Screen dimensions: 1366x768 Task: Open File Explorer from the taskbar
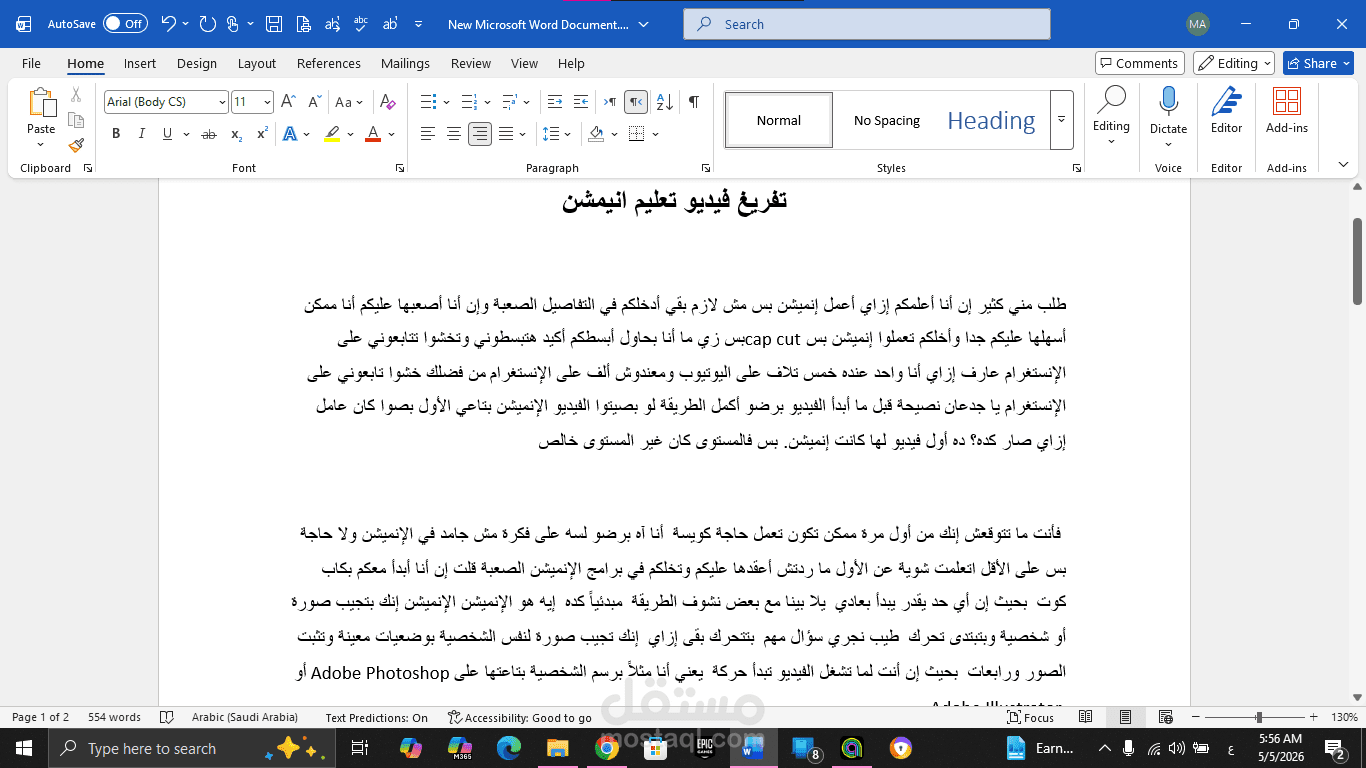click(557, 748)
